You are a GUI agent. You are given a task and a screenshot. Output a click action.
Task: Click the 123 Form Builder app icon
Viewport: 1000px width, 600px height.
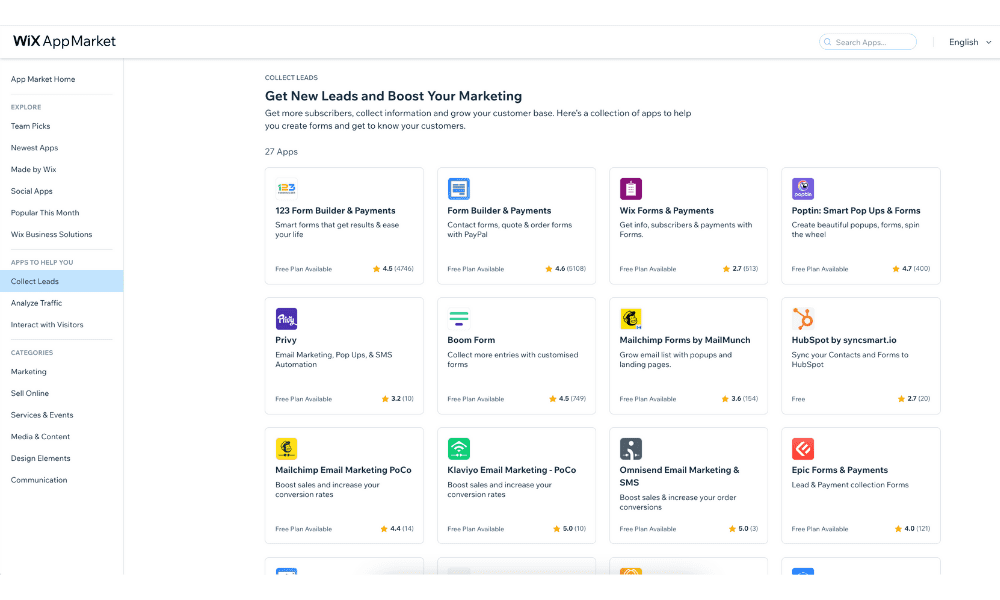point(286,189)
